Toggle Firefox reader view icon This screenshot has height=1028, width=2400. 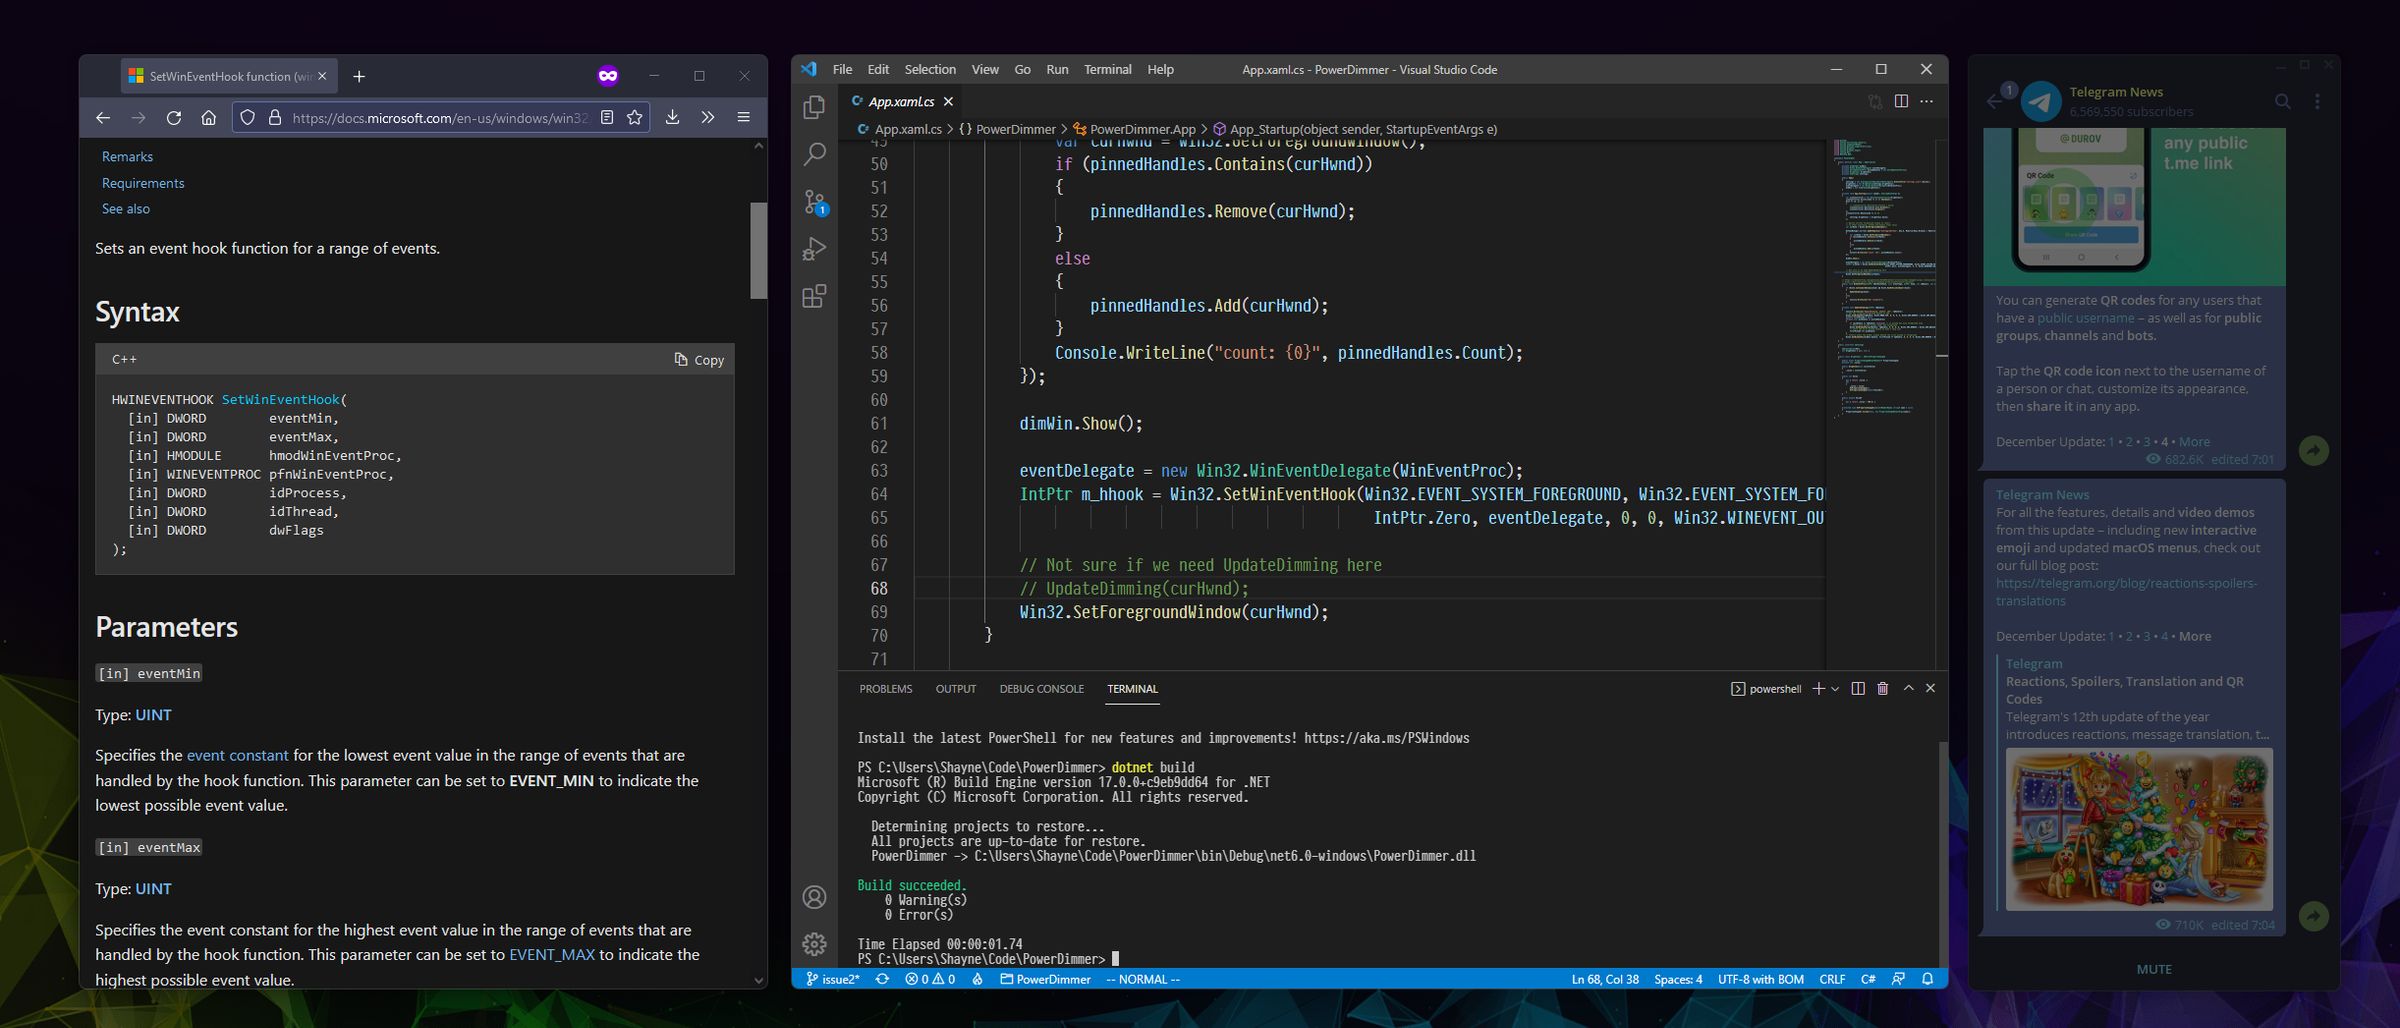click(607, 118)
